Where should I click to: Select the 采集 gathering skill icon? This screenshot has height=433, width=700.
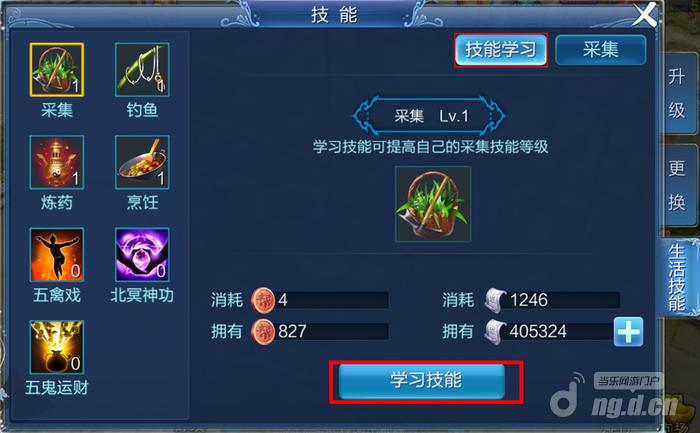tap(57, 70)
